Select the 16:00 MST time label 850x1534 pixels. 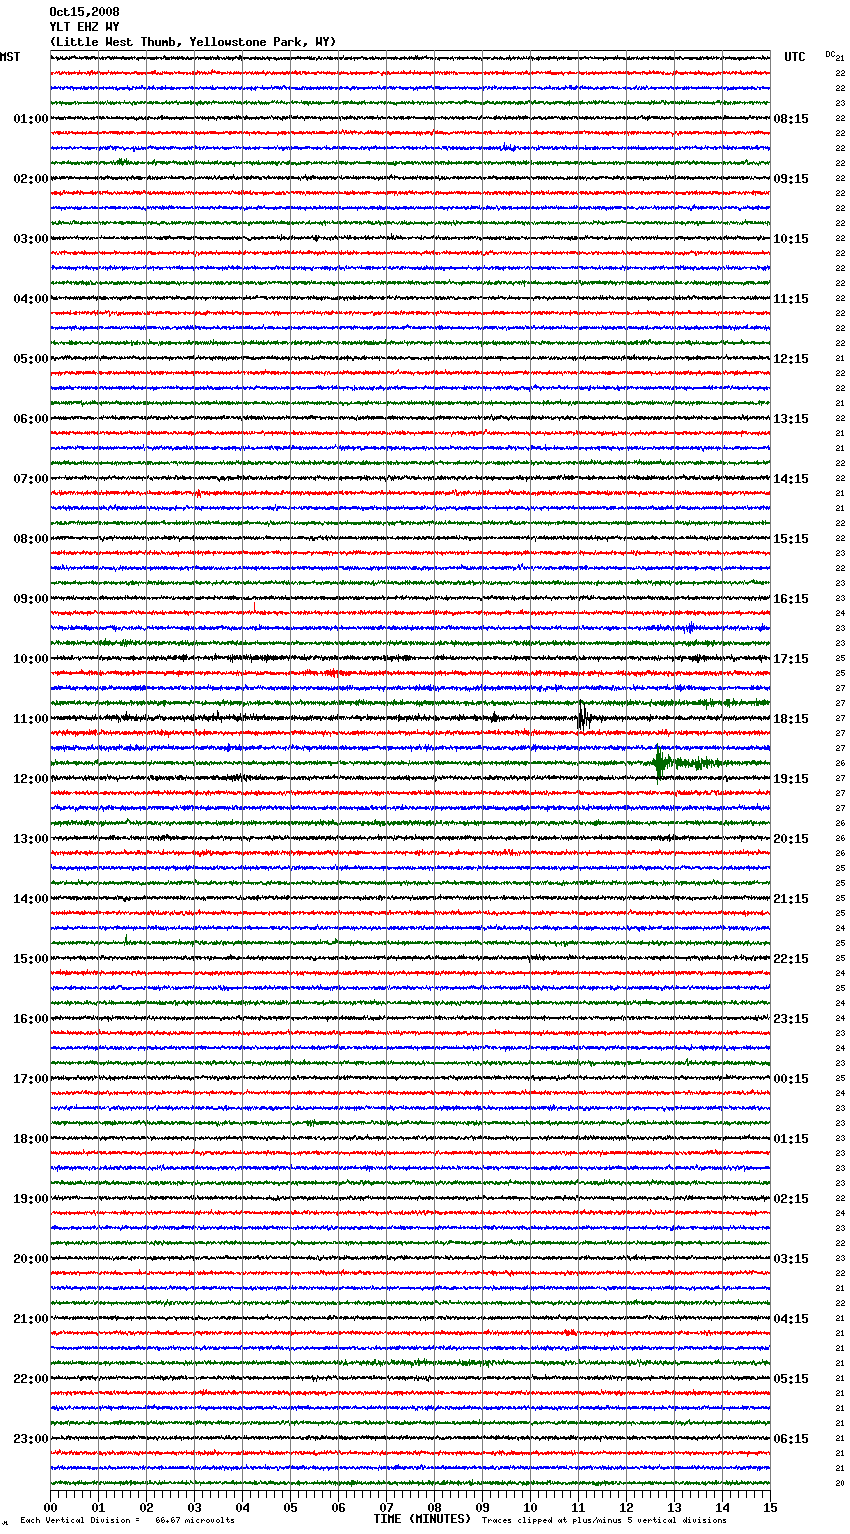(x=31, y=1019)
